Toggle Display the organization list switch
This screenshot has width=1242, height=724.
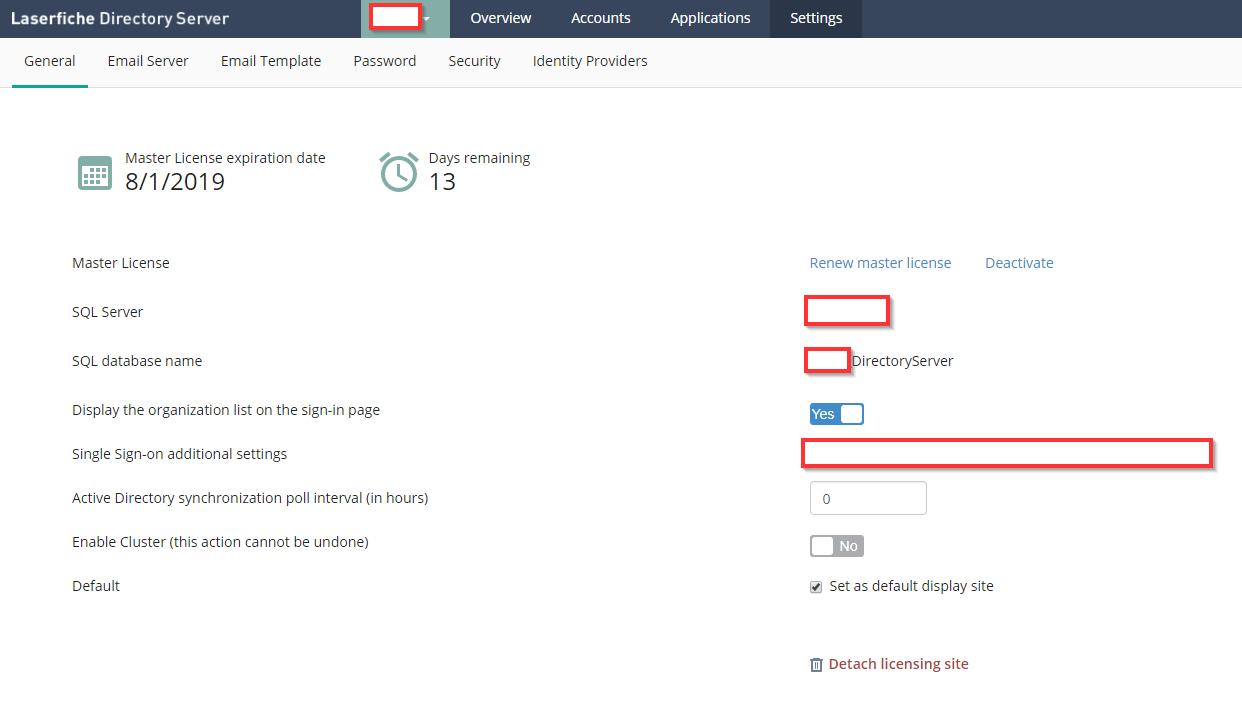[x=836, y=414]
